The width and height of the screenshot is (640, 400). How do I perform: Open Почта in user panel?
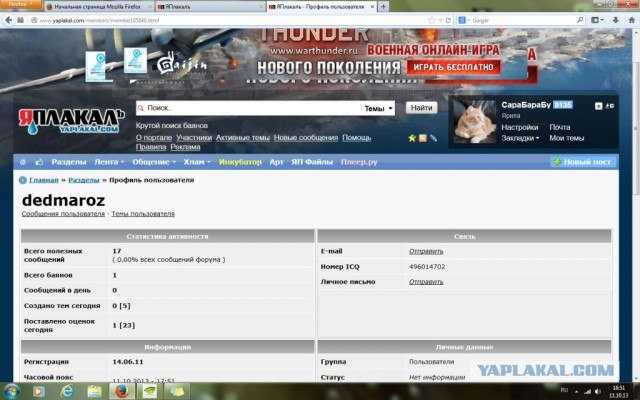pos(560,127)
